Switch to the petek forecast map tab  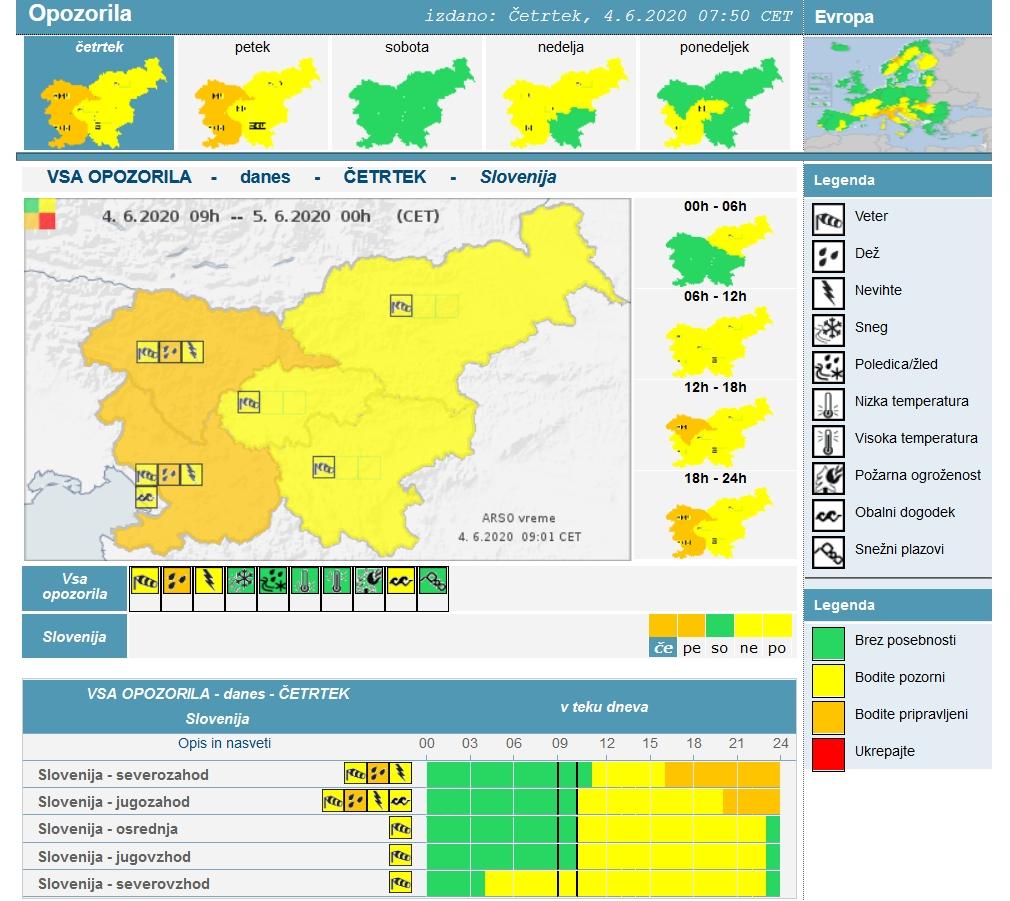pyautogui.click(x=252, y=93)
